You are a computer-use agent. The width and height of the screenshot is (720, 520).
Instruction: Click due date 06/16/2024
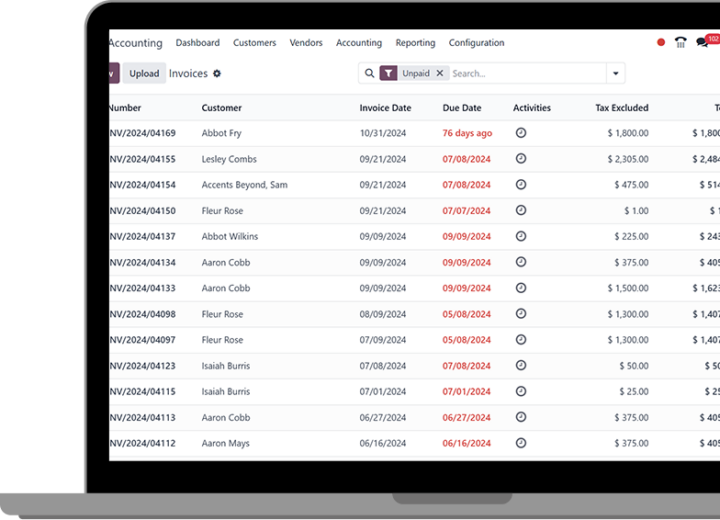point(467,443)
